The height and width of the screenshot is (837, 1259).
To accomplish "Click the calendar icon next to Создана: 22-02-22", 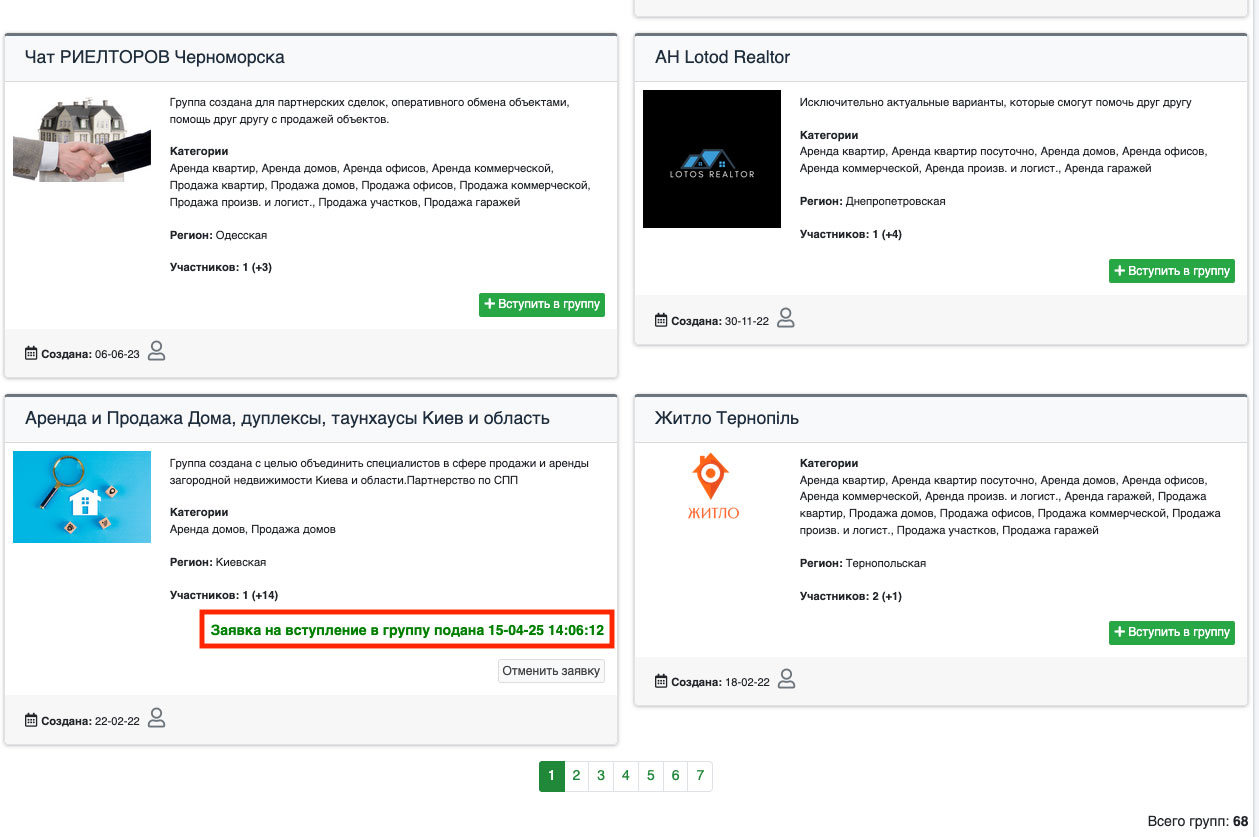I will pos(31,720).
